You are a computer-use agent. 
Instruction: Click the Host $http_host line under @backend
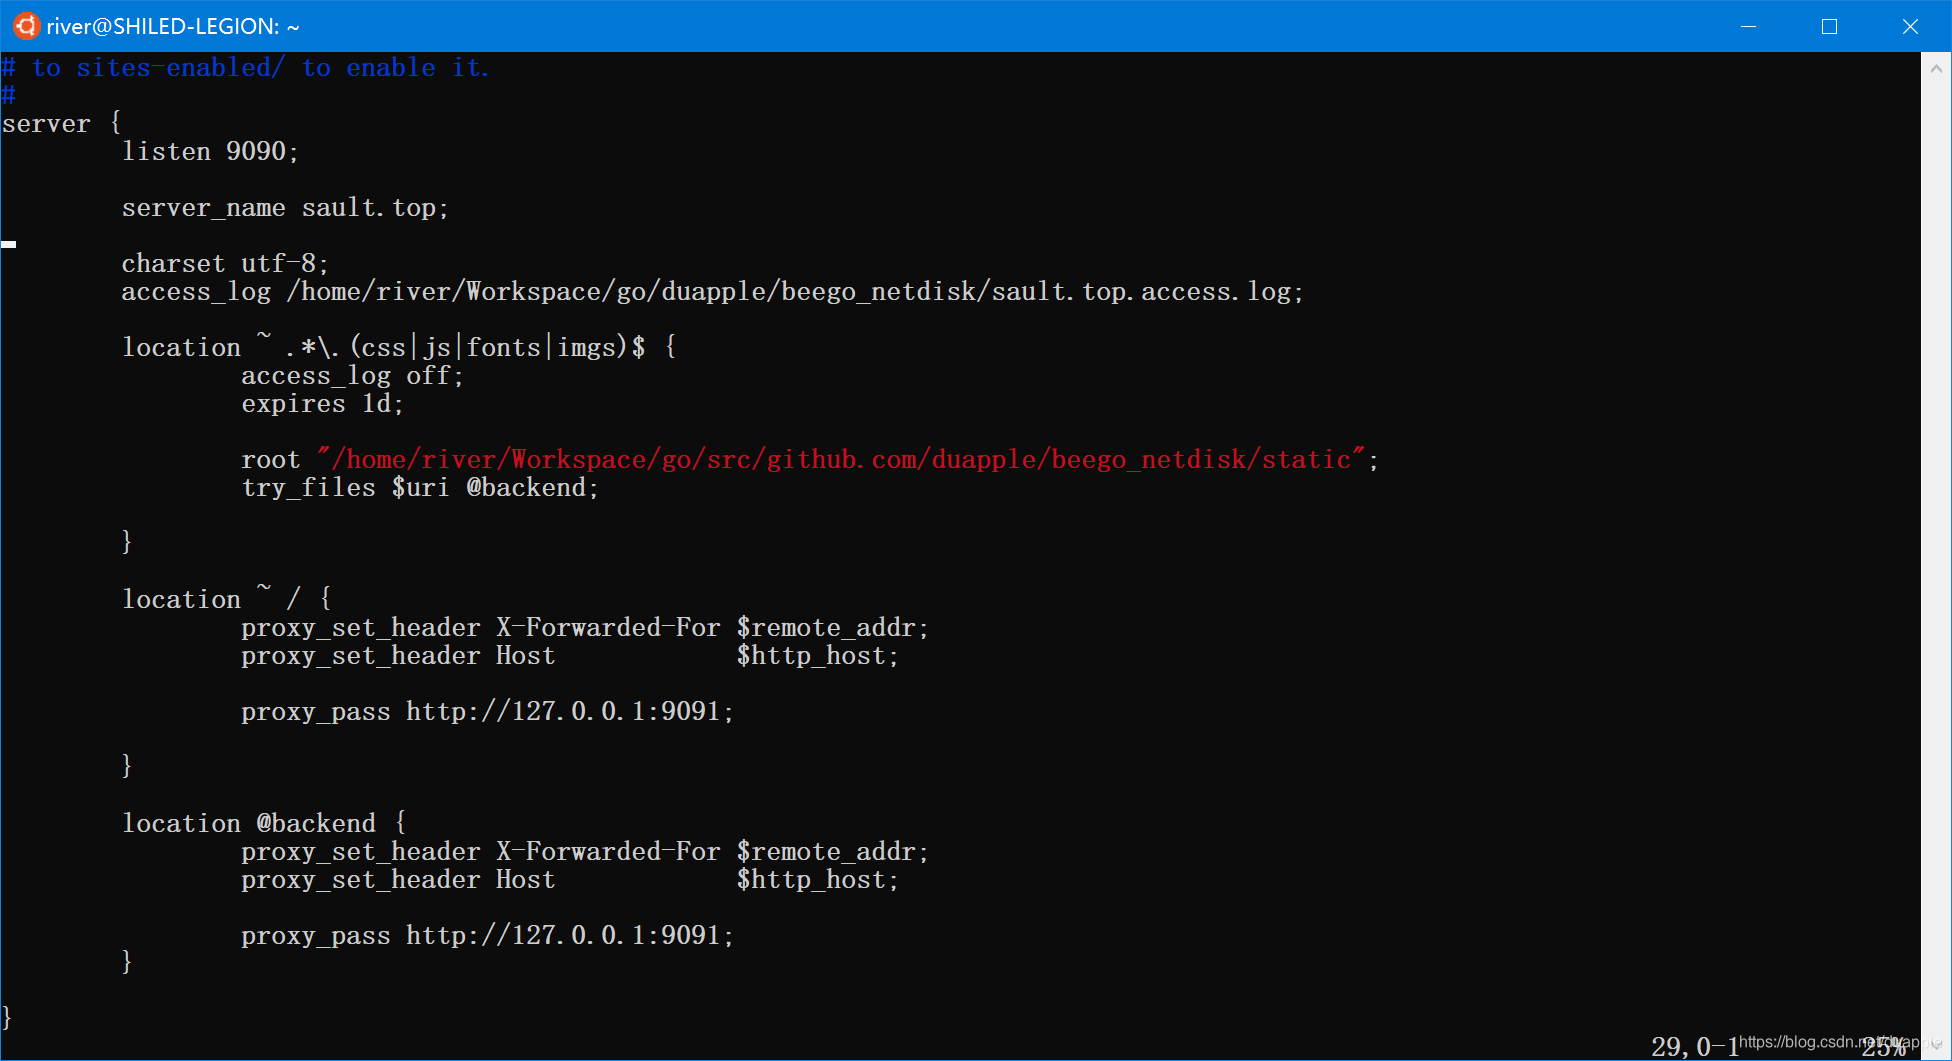570,879
